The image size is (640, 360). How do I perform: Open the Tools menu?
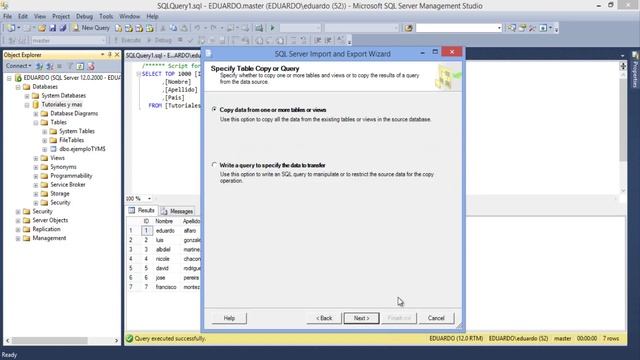click(106, 16)
